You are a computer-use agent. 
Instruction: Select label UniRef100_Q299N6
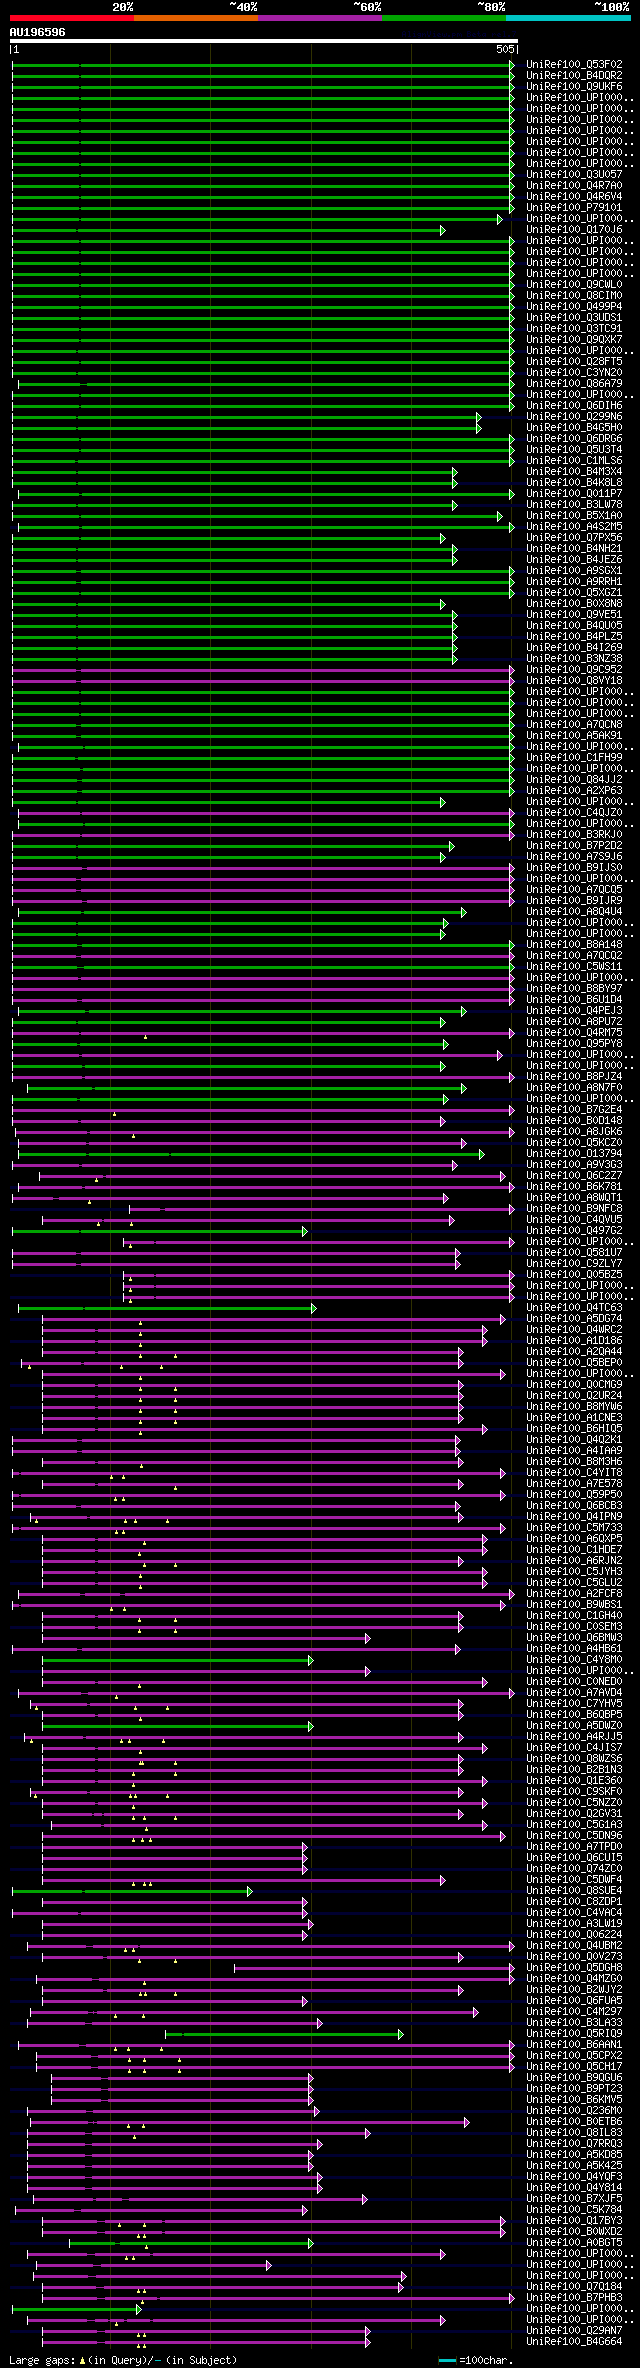click(x=574, y=417)
